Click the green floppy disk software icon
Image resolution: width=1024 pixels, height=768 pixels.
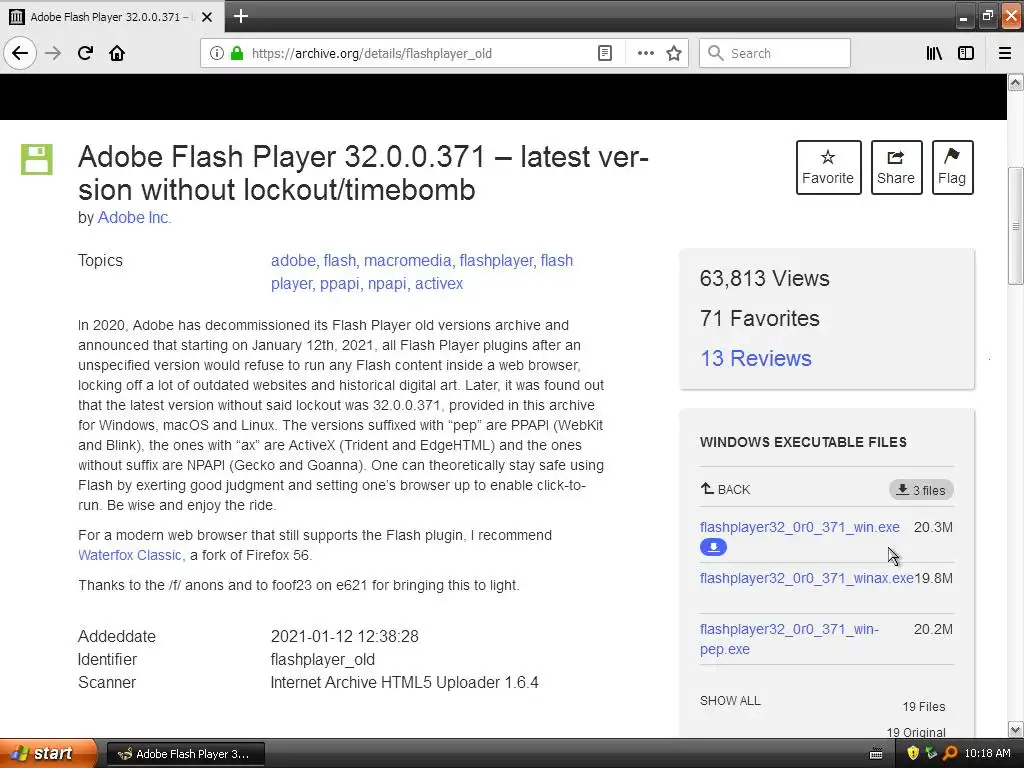click(37, 159)
